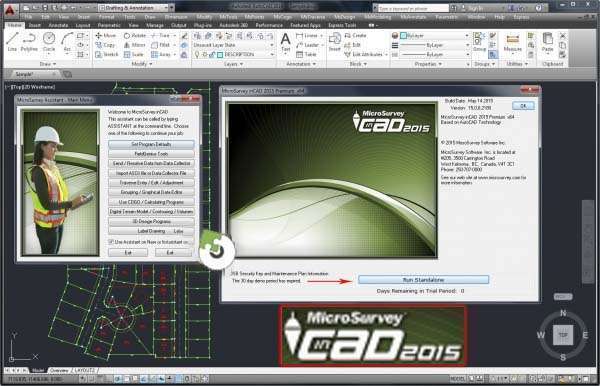Click Run Standalone button
600x386 pixels.
423,280
